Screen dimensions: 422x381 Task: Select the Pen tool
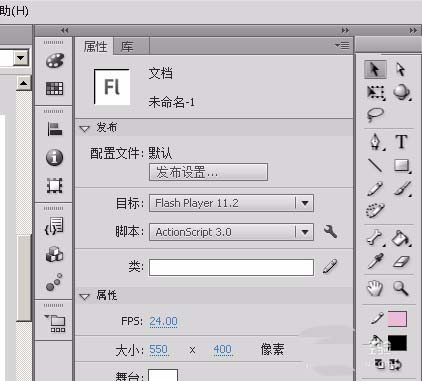(376, 142)
